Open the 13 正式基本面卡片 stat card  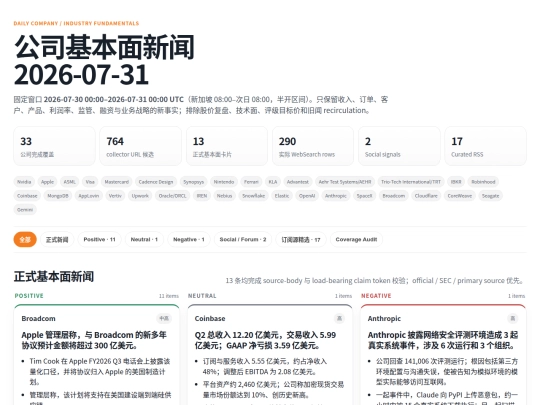coord(227,146)
